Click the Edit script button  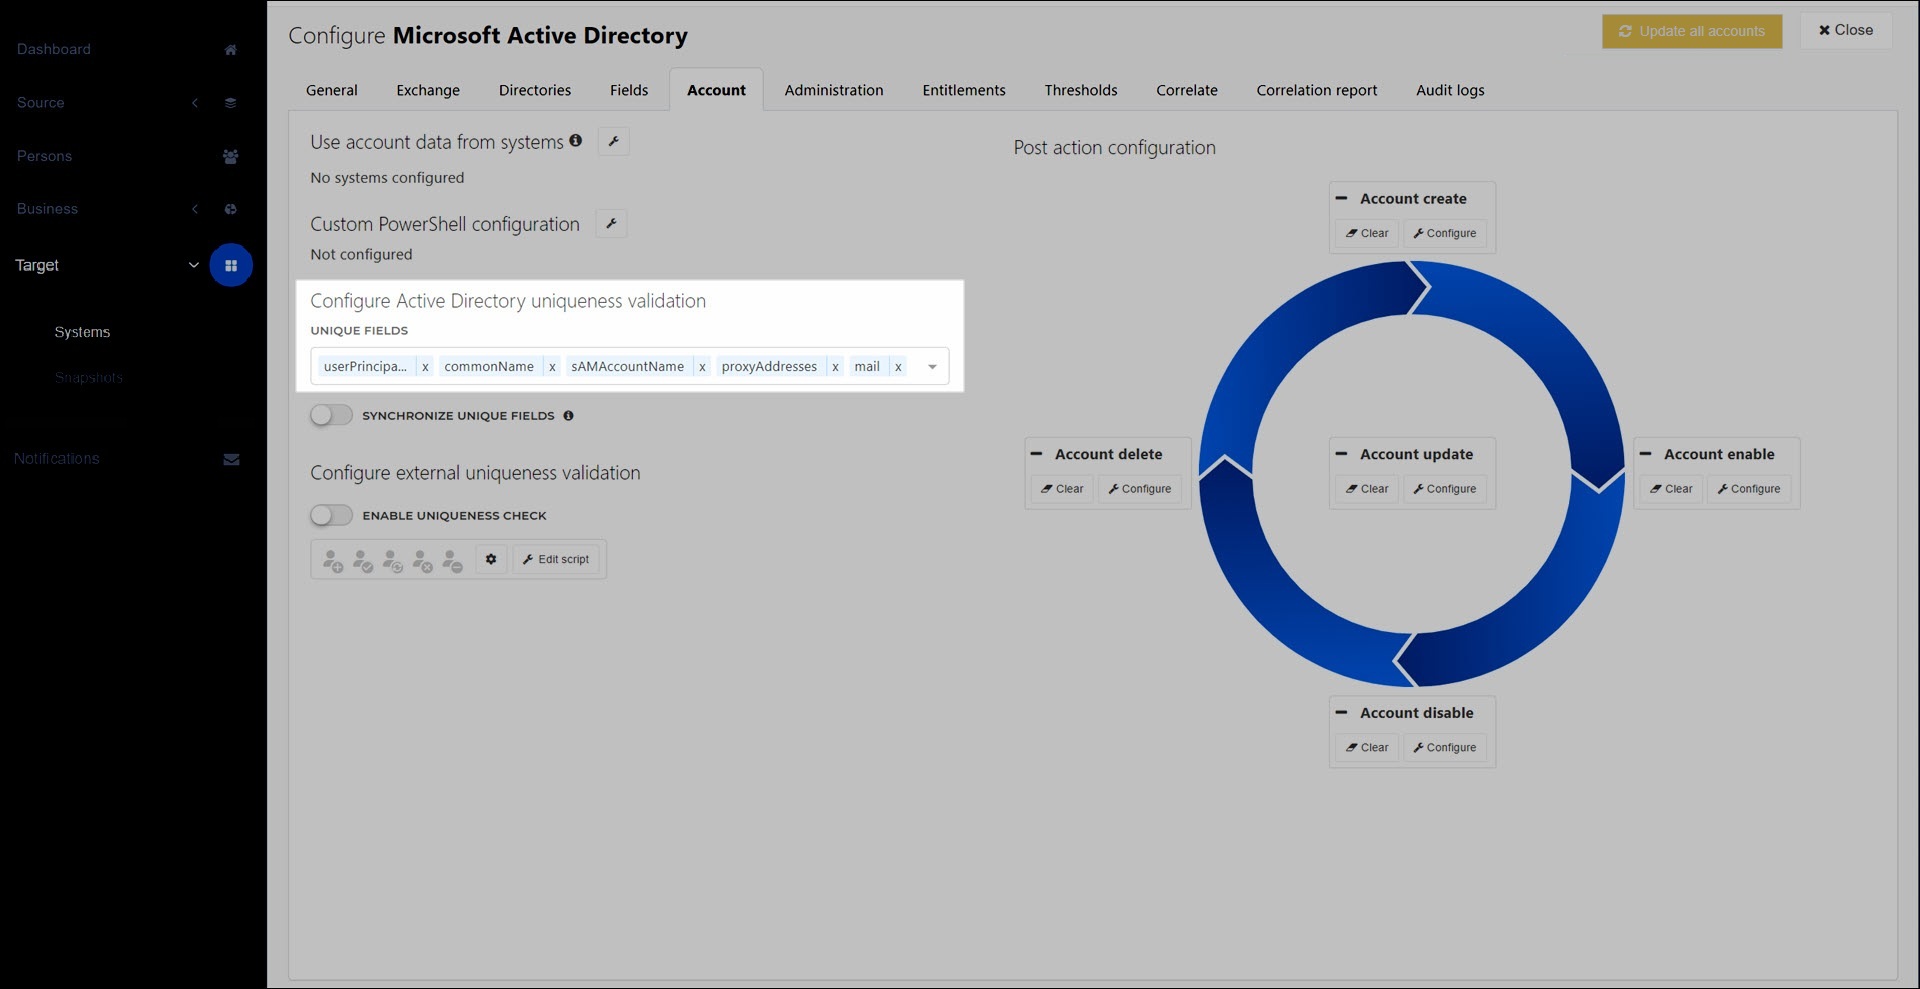click(556, 559)
